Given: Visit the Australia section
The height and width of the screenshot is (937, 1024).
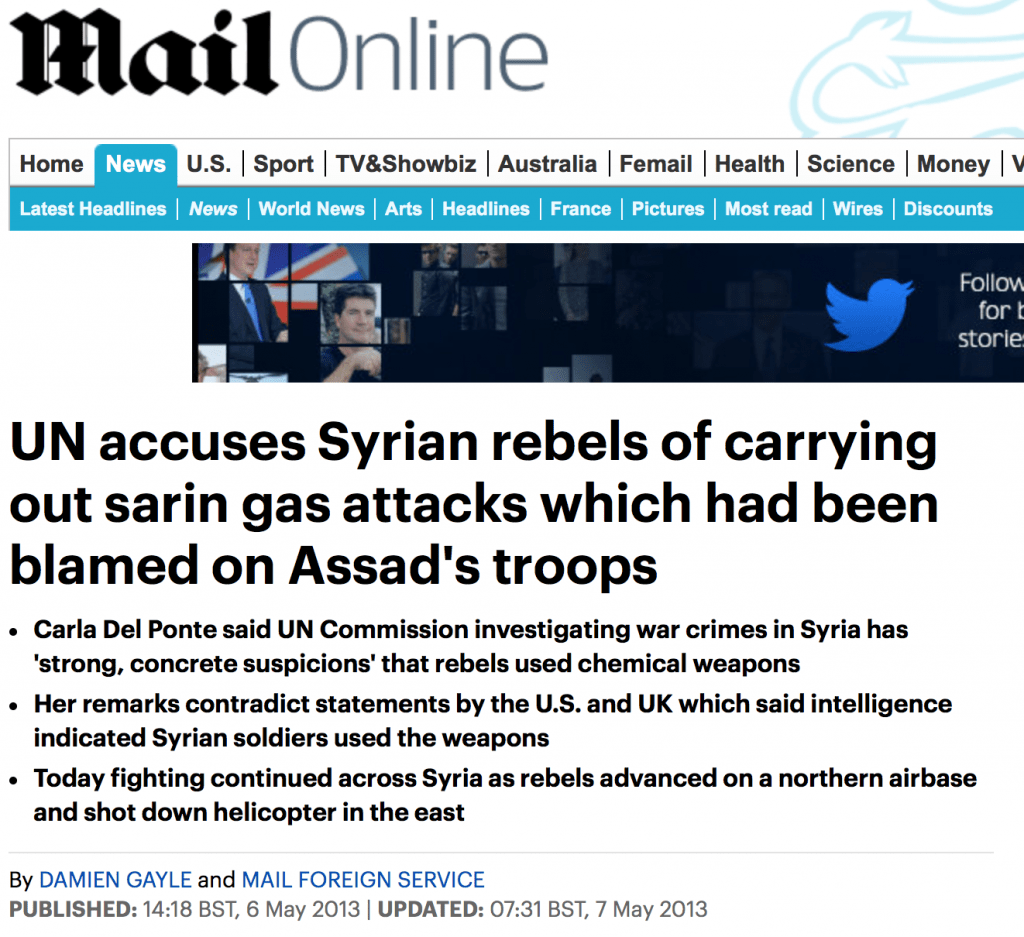Looking at the screenshot, I should [547, 163].
